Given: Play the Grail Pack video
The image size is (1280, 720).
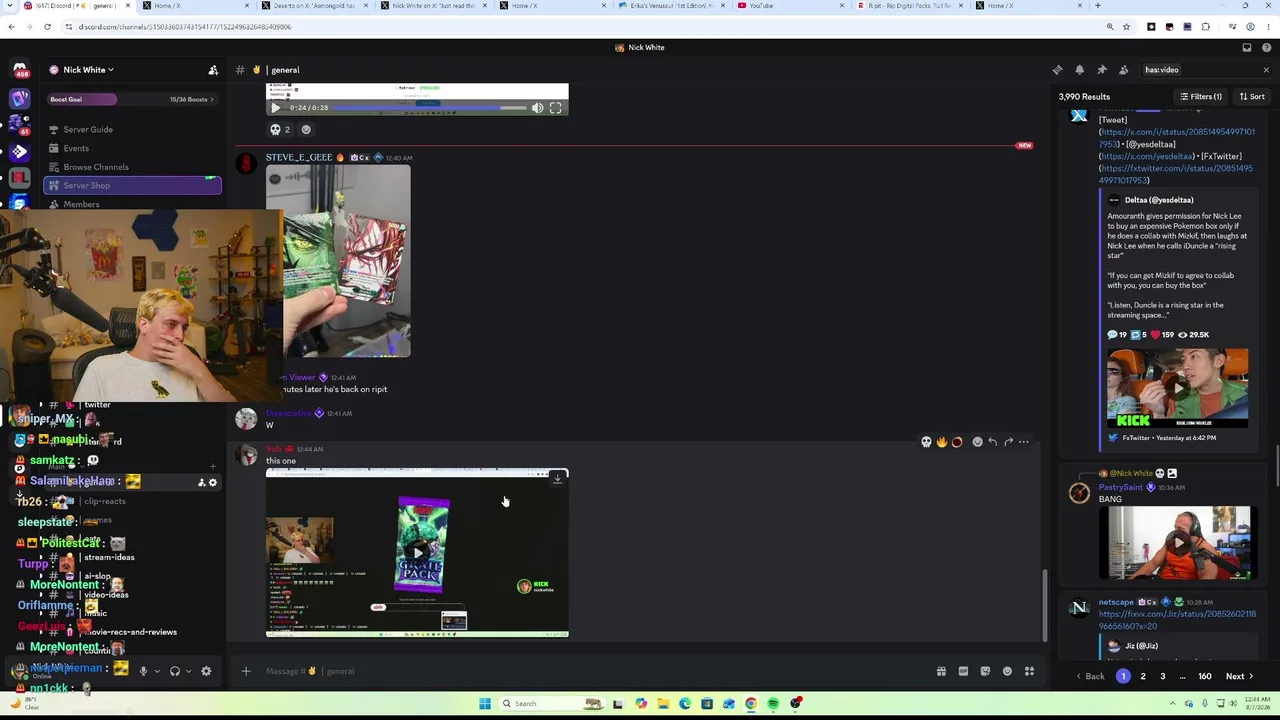Looking at the screenshot, I should (418, 552).
